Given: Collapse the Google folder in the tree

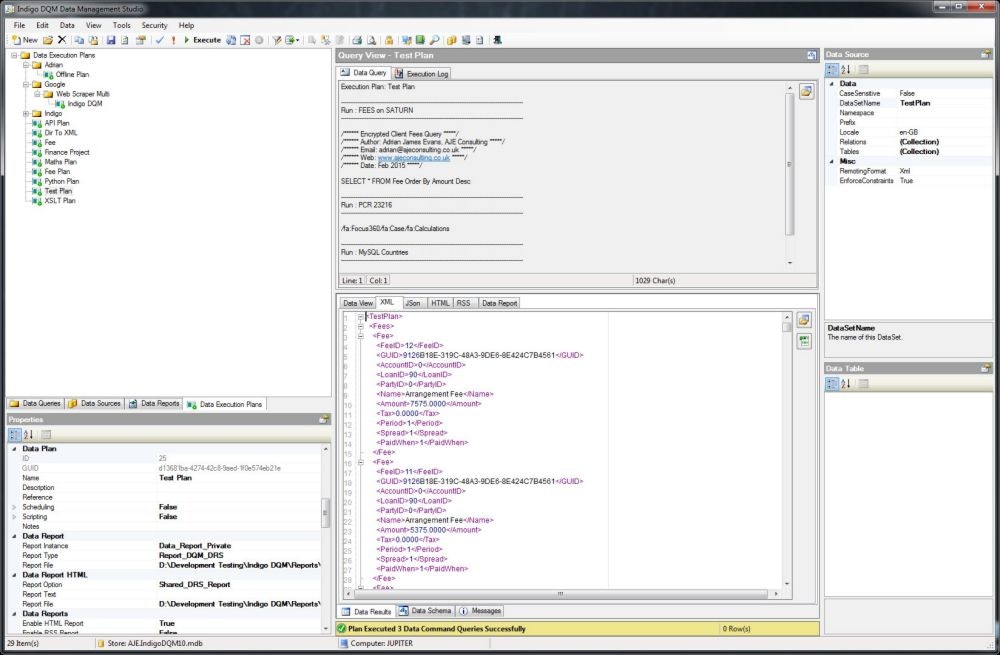Looking at the screenshot, I should [26, 84].
